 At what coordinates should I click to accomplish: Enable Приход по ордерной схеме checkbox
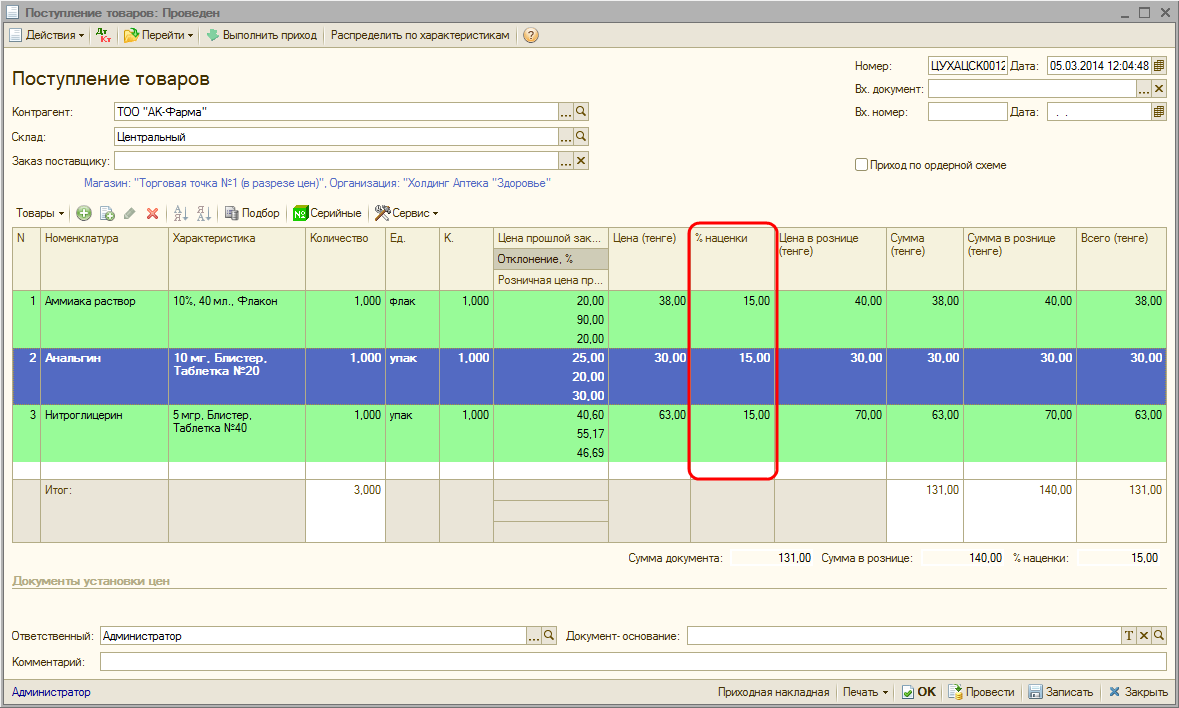861,165
